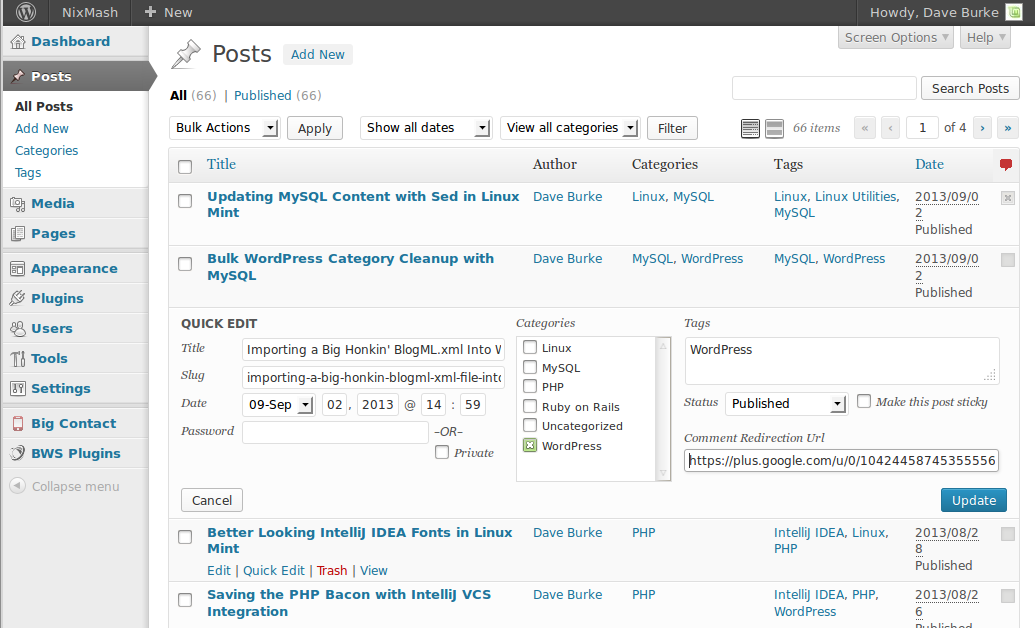
Task: Open the NixMash site menu
Action: click(x=90, y=12)
